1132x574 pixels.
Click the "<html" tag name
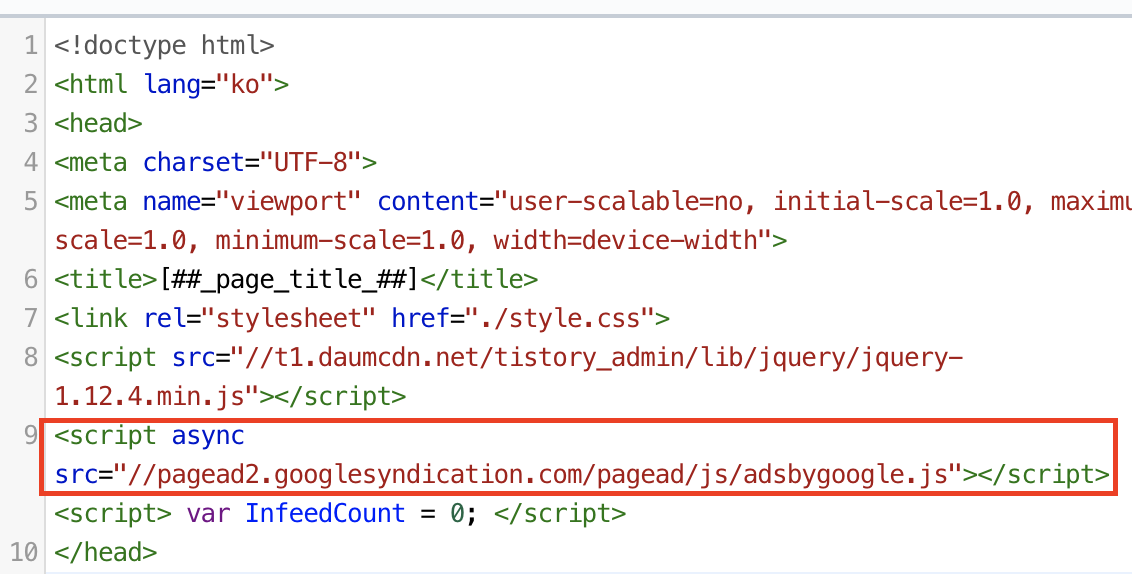[92, 84]
